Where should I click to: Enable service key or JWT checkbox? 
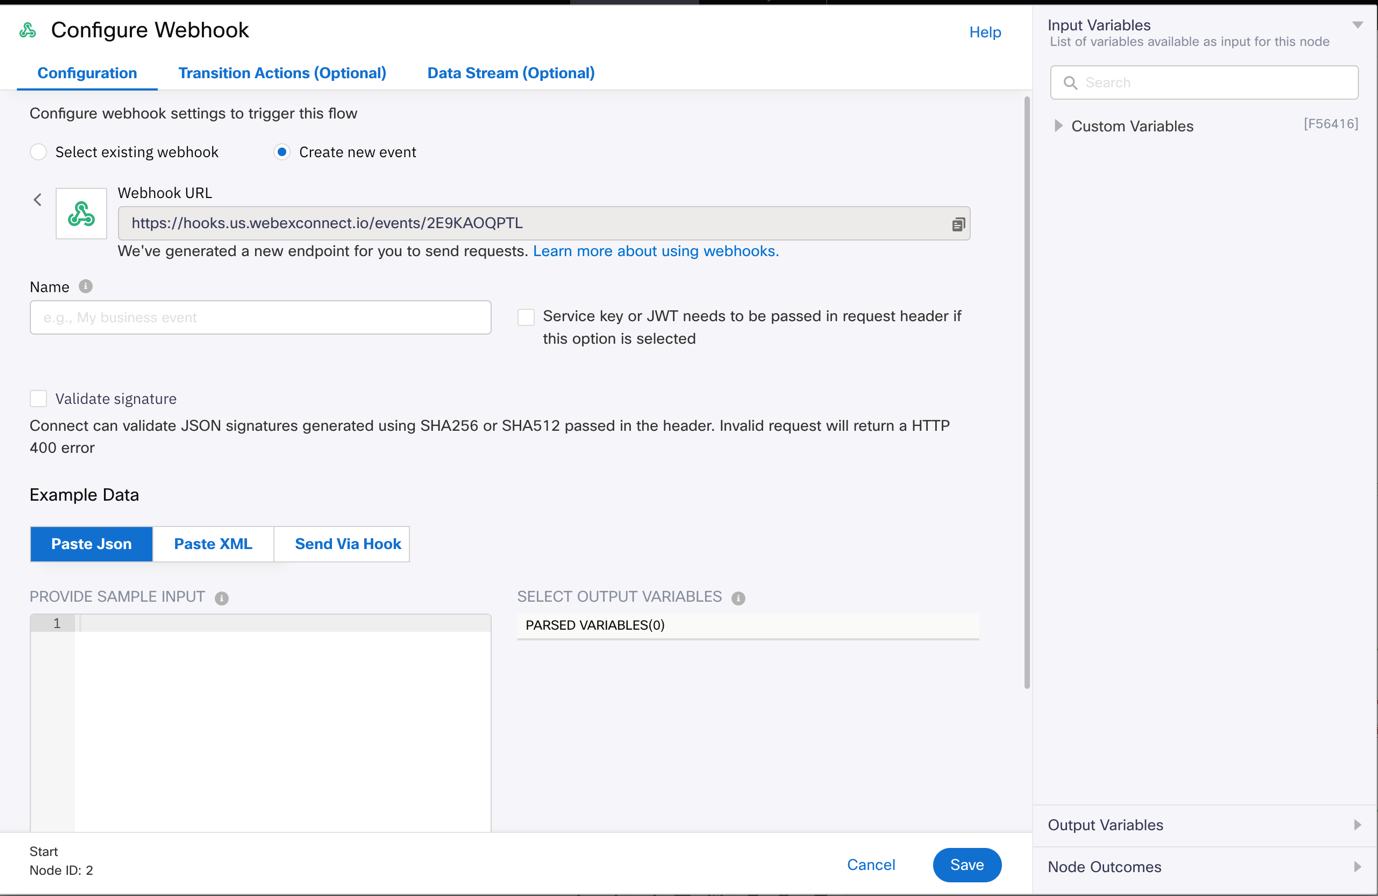[526, 317]
